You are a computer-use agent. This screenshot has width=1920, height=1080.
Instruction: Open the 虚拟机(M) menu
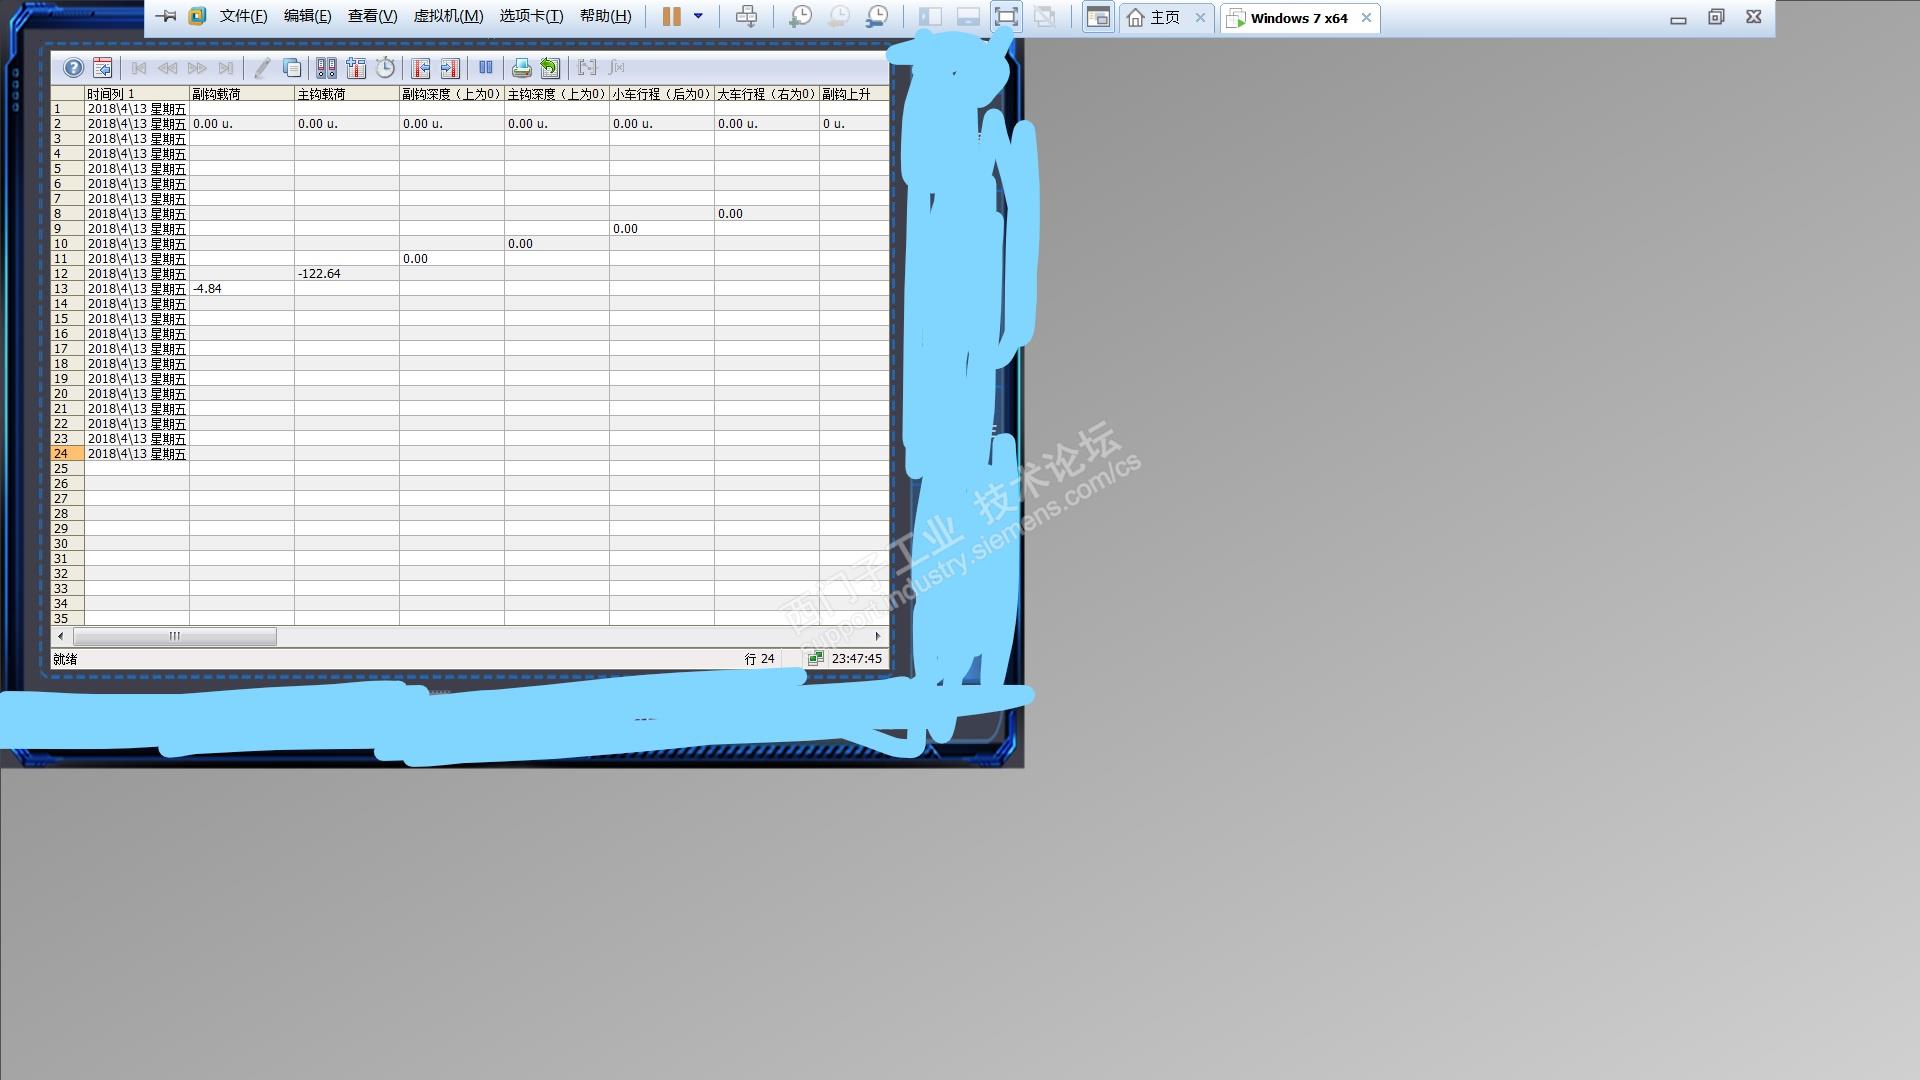pos(448,17)
